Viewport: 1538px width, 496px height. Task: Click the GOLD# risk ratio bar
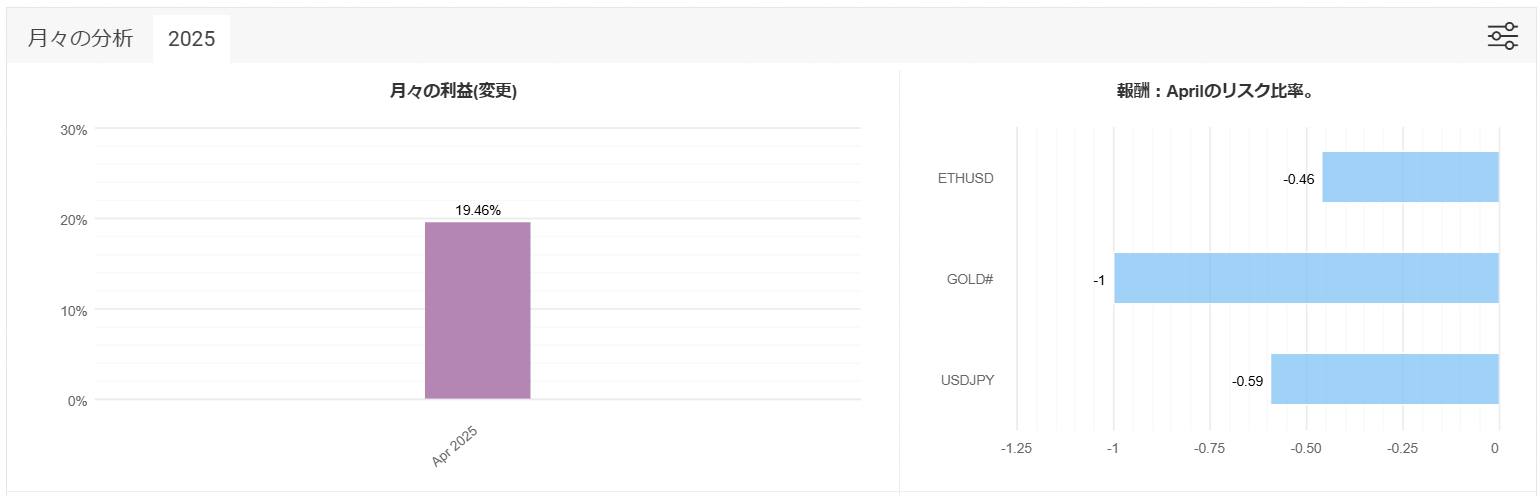pos(1306,278)
